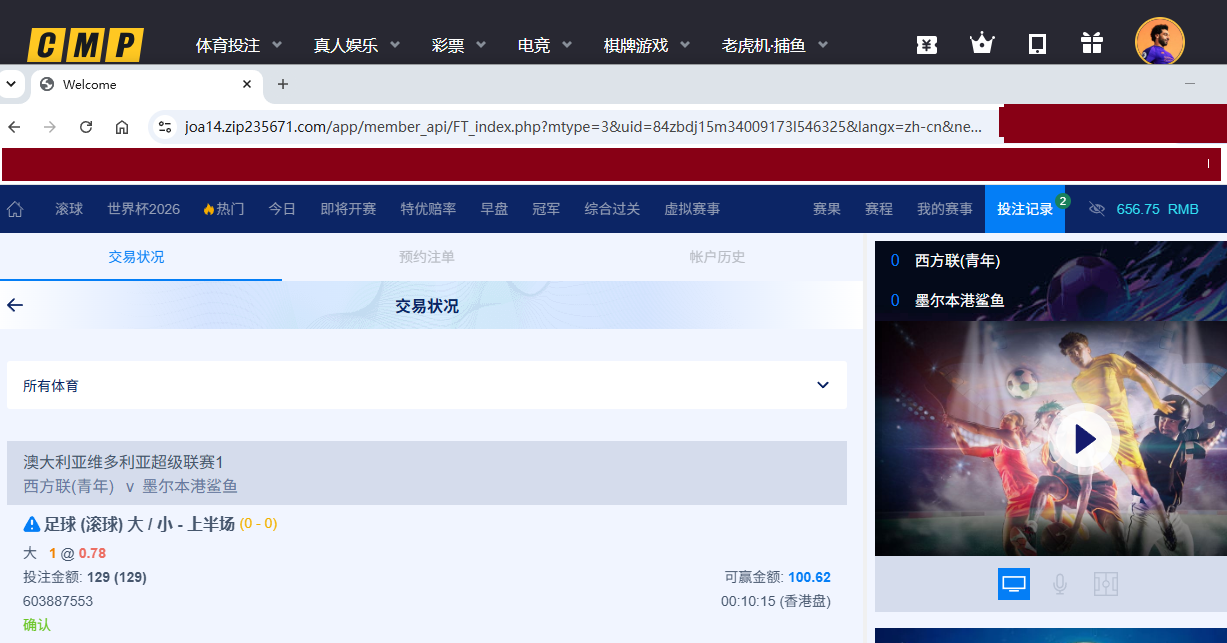Viewport: 1227px width, 643px height.
Task: Open the user avatar profile
Action: coord(1160,42)
